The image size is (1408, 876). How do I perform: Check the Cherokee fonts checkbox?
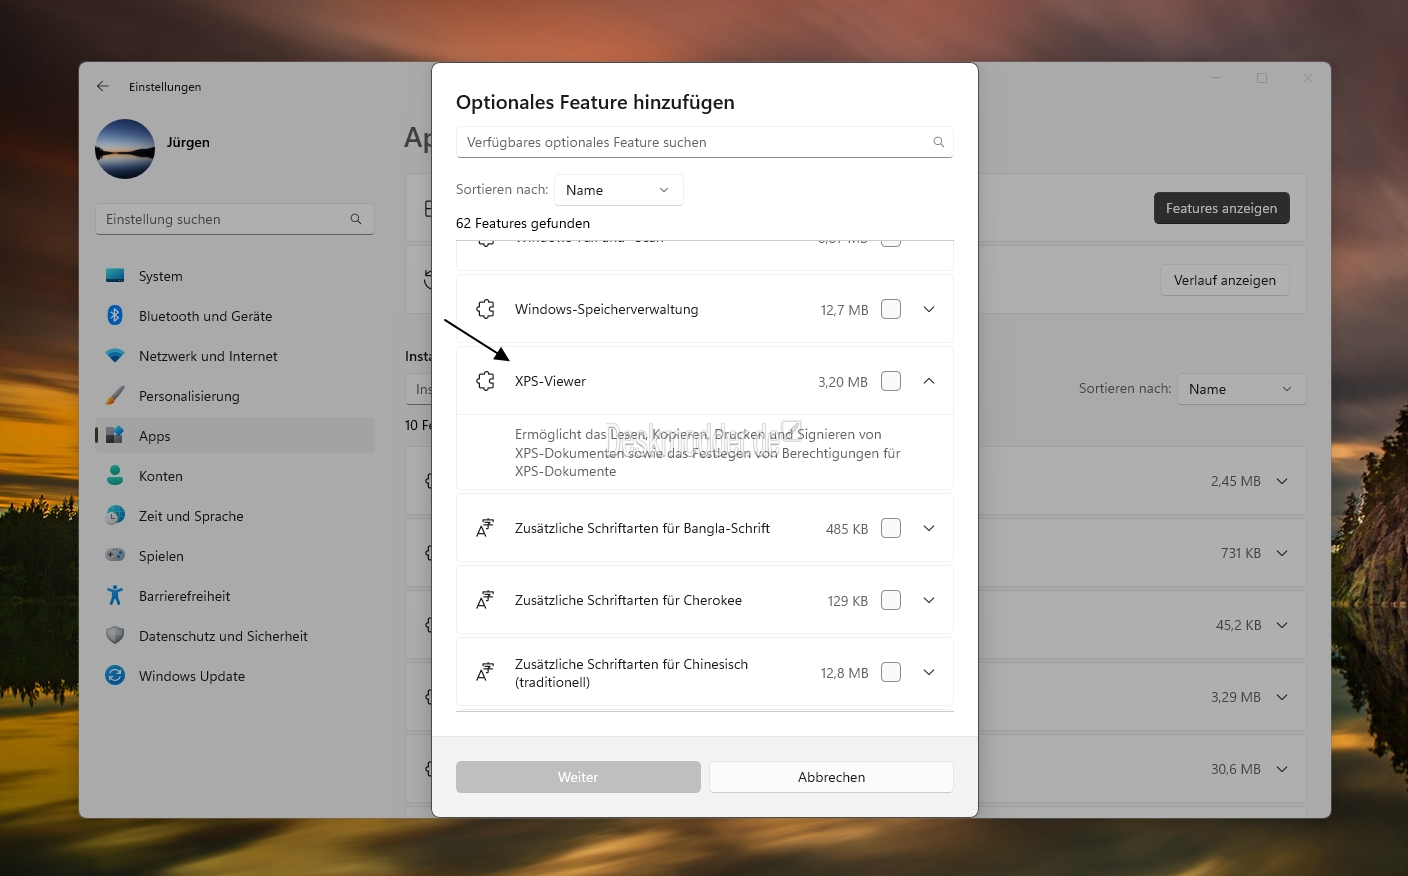[891, 600]
